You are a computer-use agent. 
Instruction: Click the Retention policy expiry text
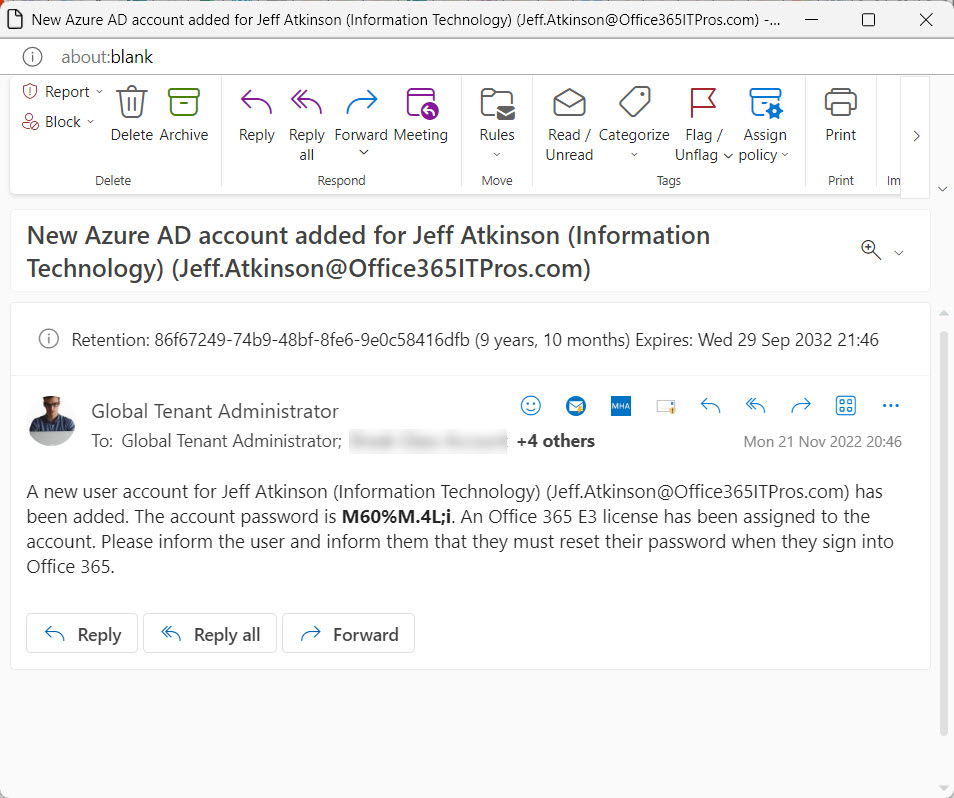(x=475, y=339)
